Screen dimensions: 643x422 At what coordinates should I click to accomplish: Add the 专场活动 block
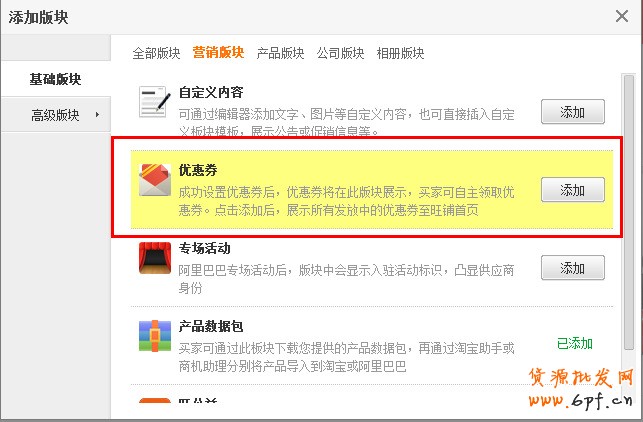click(572, 267)
